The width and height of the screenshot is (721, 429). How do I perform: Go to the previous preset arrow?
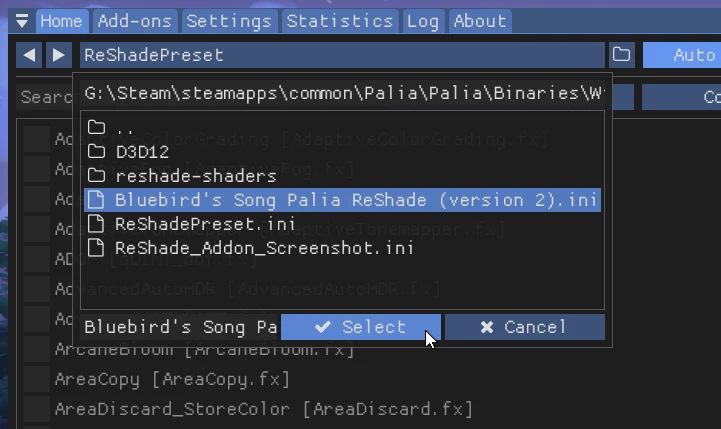click(29, 55)
